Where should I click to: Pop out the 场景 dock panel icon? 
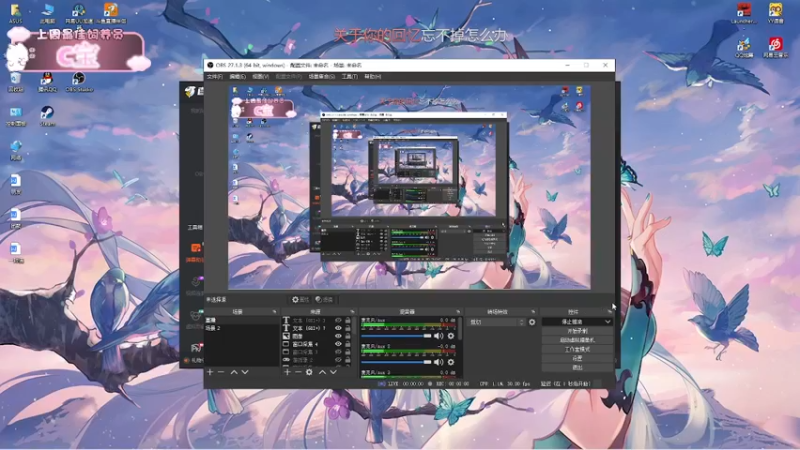pyautogui.click(x=274, y=312)
